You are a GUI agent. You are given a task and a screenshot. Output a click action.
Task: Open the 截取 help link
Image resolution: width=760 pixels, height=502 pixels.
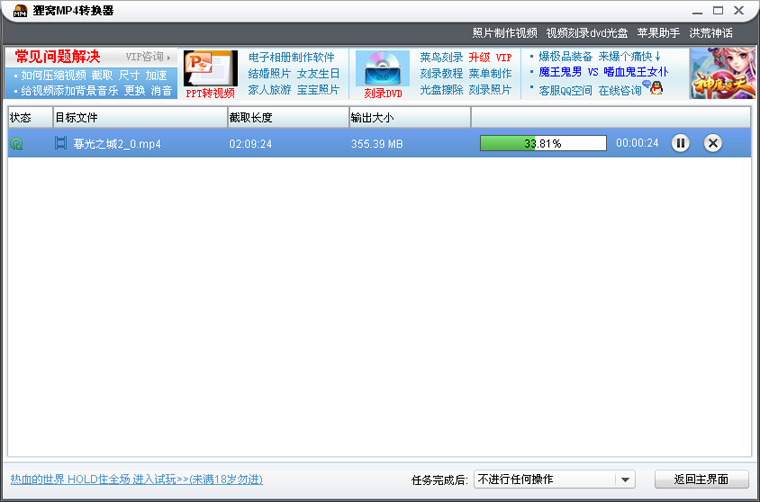click(102, 76)
